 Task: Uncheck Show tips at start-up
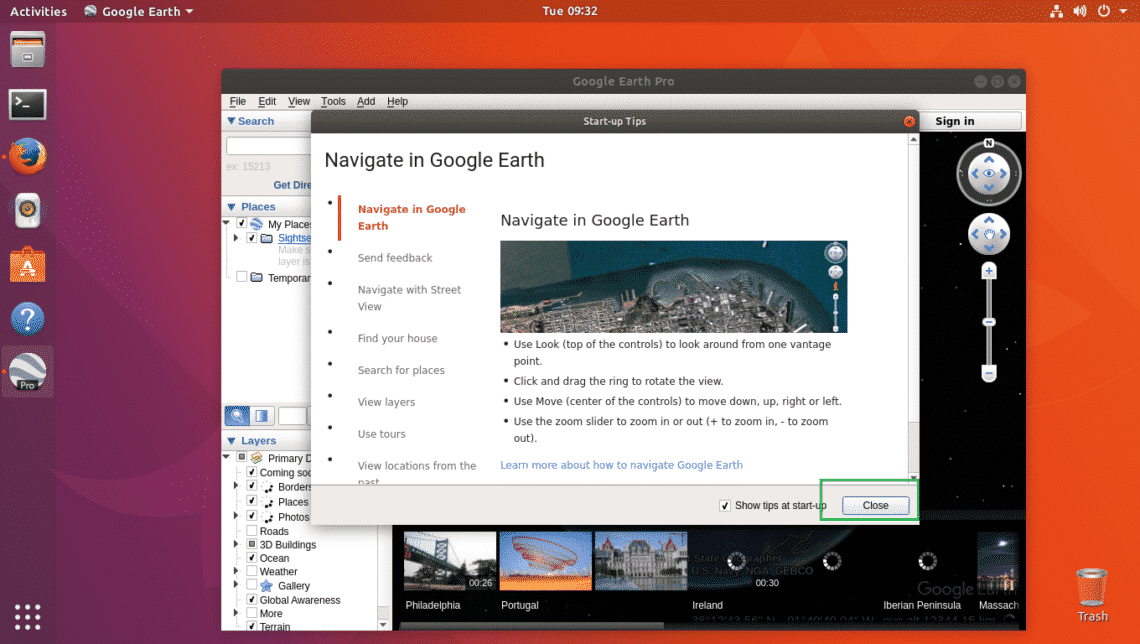(x=725, y=505)
